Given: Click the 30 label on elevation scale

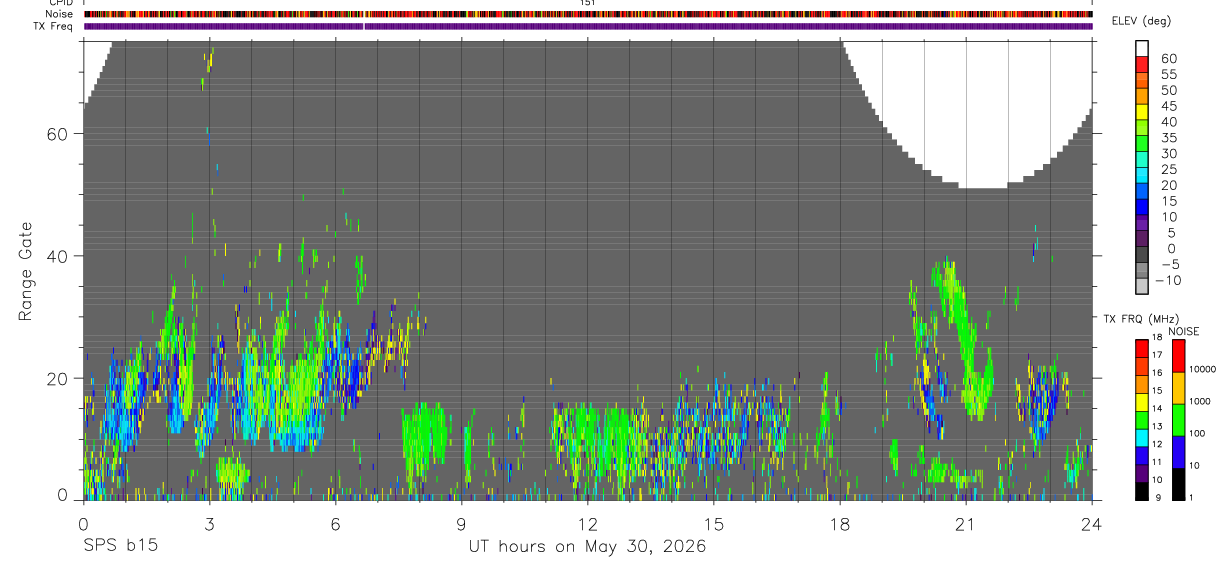Looking at the screenshot, I should click(x=1168, y=154).
